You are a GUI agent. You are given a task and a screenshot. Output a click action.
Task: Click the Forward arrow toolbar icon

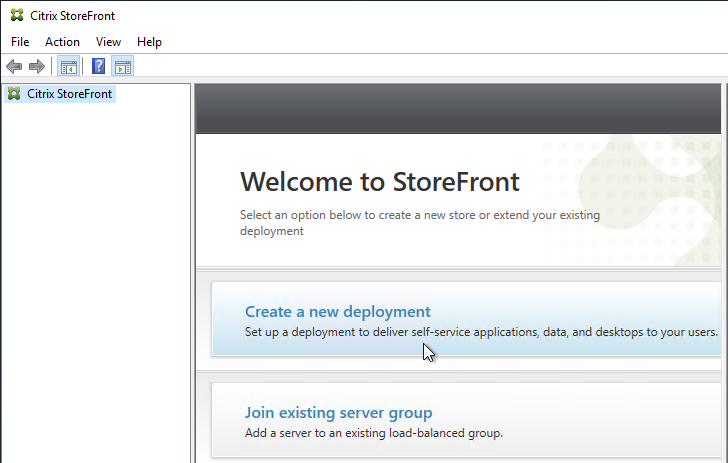[37, 66]
